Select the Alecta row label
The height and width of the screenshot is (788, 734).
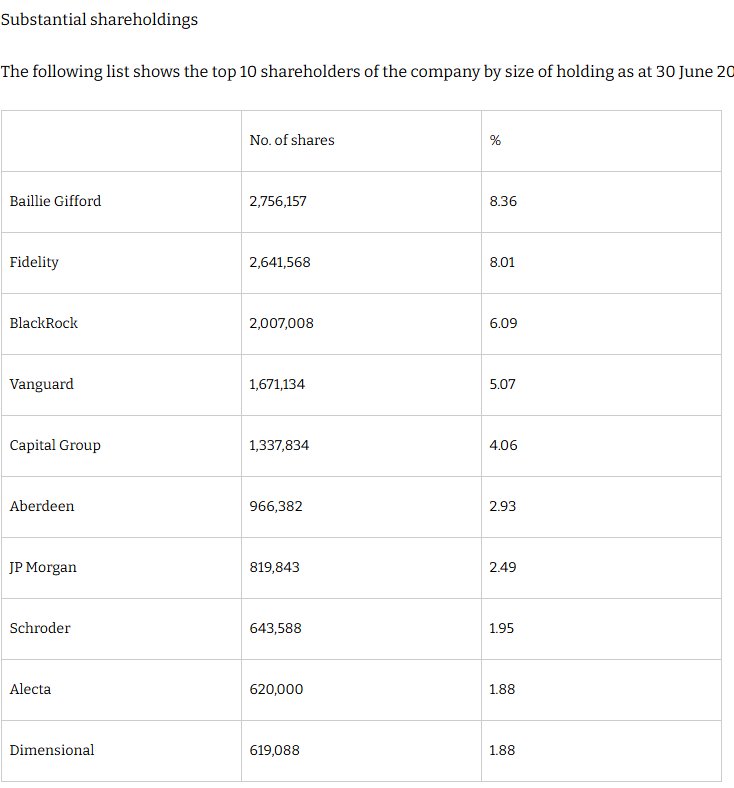(x=30, y=690)
